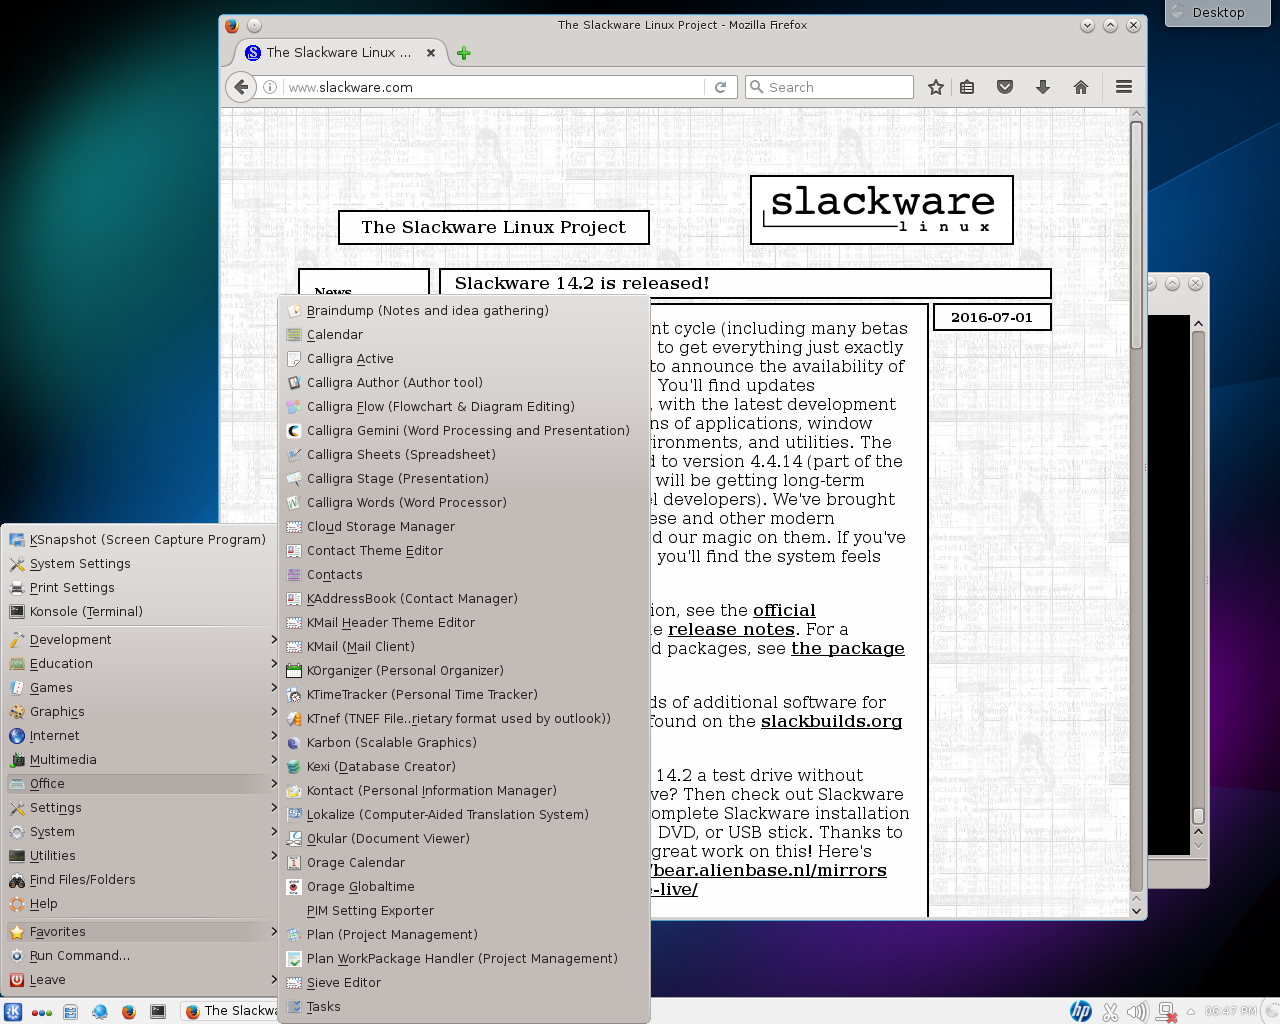Select Leave from the application menu

pos(47,980)
